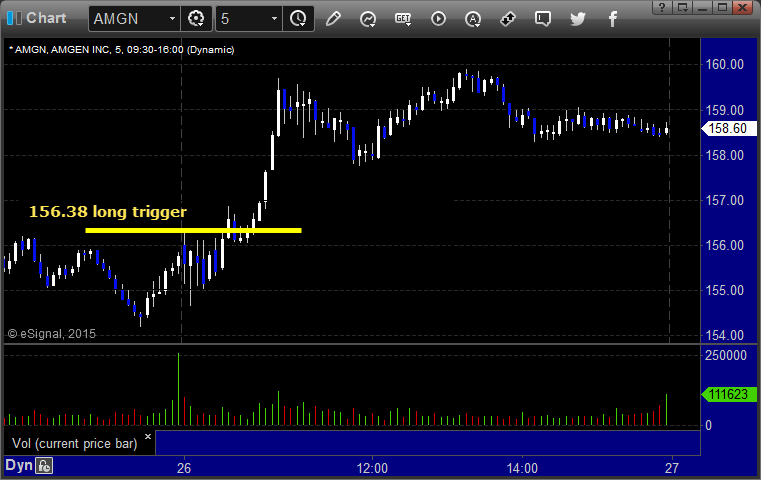Close the Vol study panel label
The image size is (761, 480).
click(148, 436)
